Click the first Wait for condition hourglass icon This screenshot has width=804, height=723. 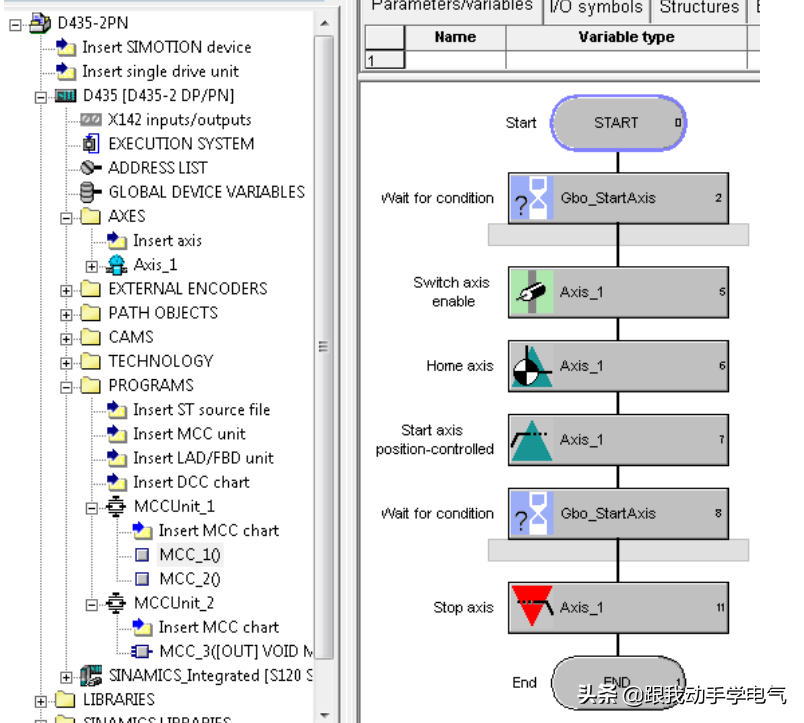click(x=532, y=198)
